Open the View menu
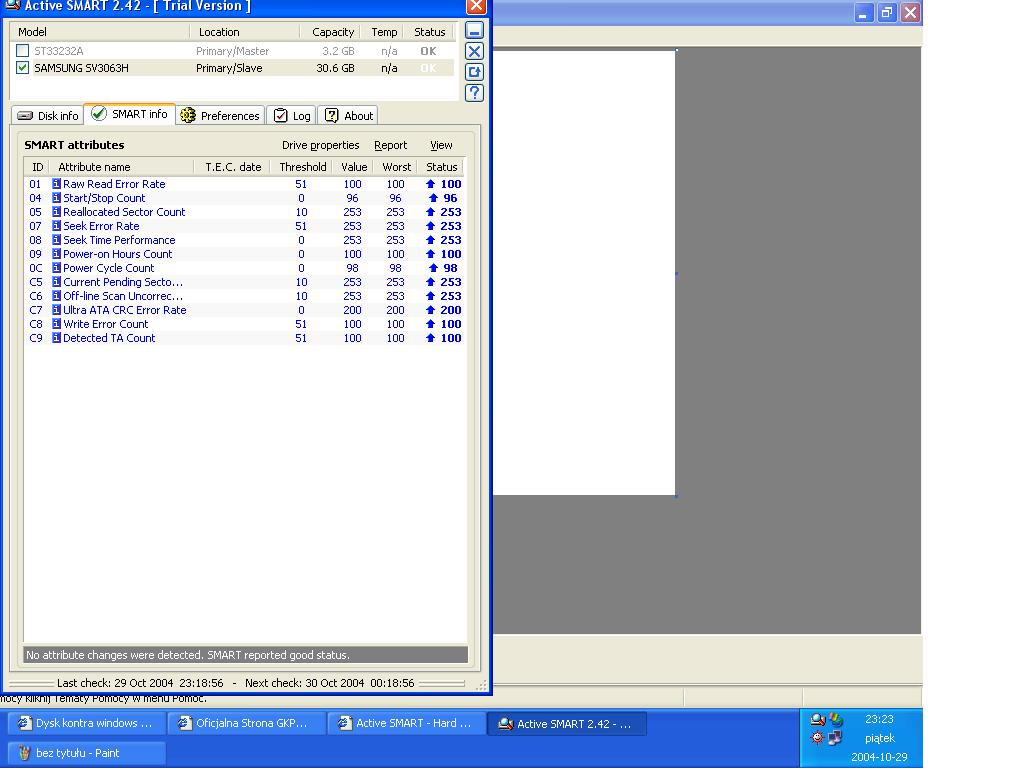 click(440, 145)
